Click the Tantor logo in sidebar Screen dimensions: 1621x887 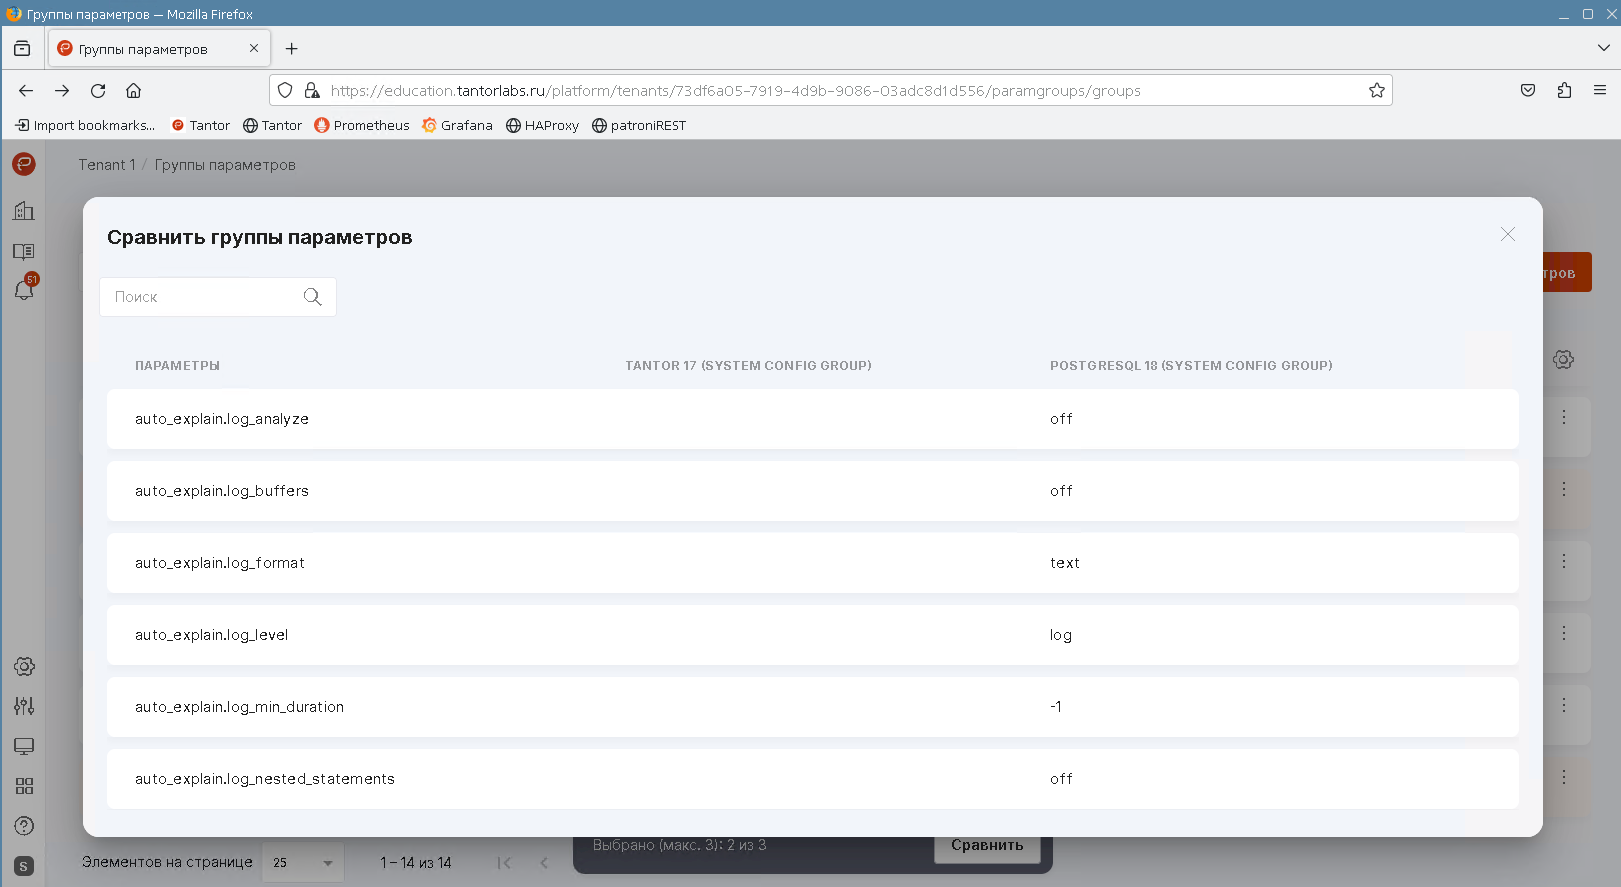coord(24,164)
